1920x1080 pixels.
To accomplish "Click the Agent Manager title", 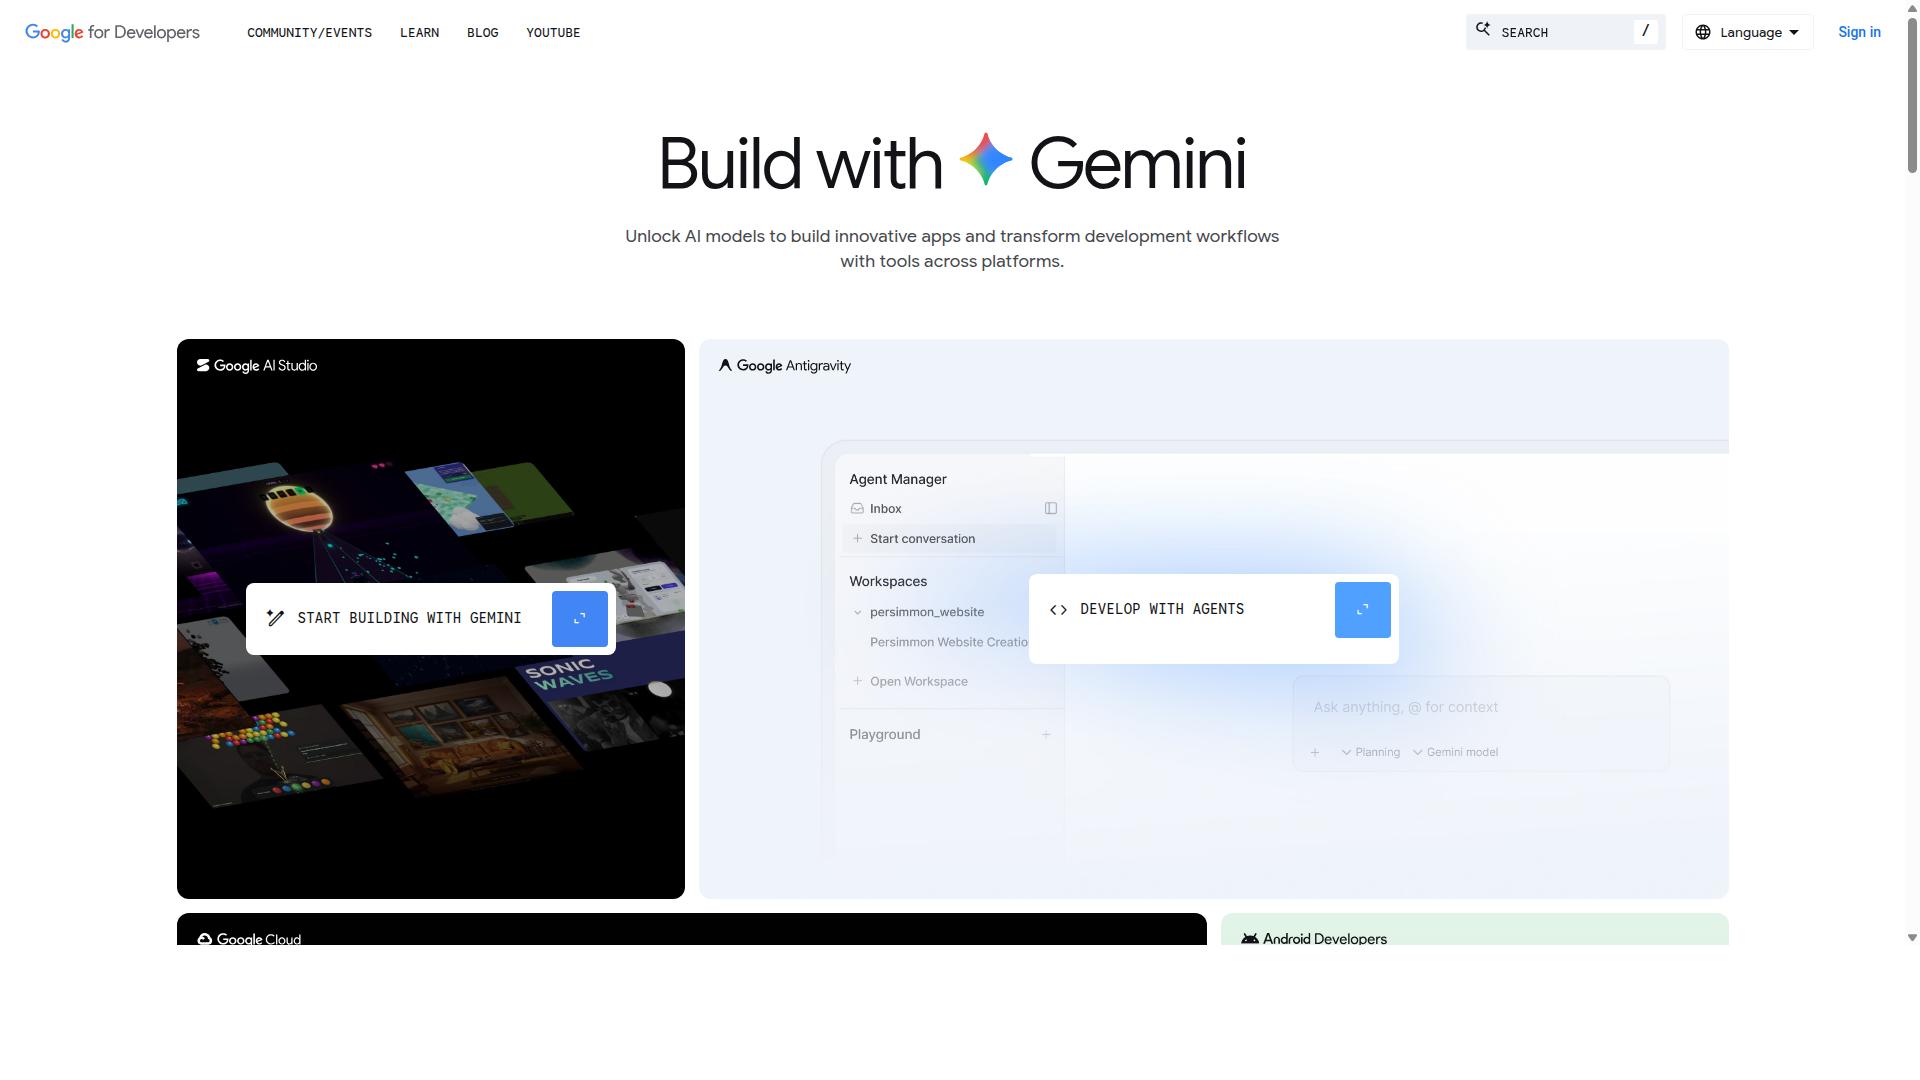I will click(898, 480).
